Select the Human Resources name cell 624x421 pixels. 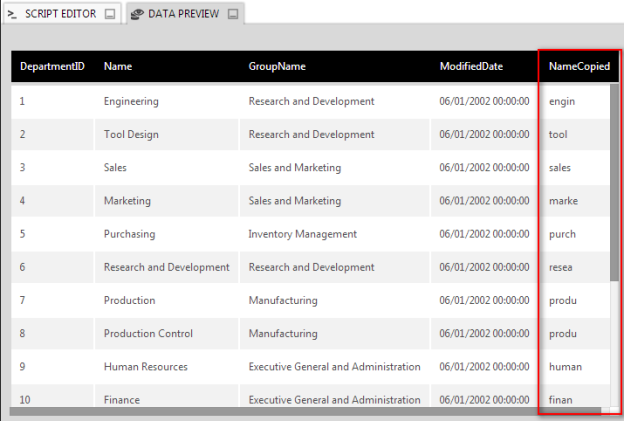point(145,367)
